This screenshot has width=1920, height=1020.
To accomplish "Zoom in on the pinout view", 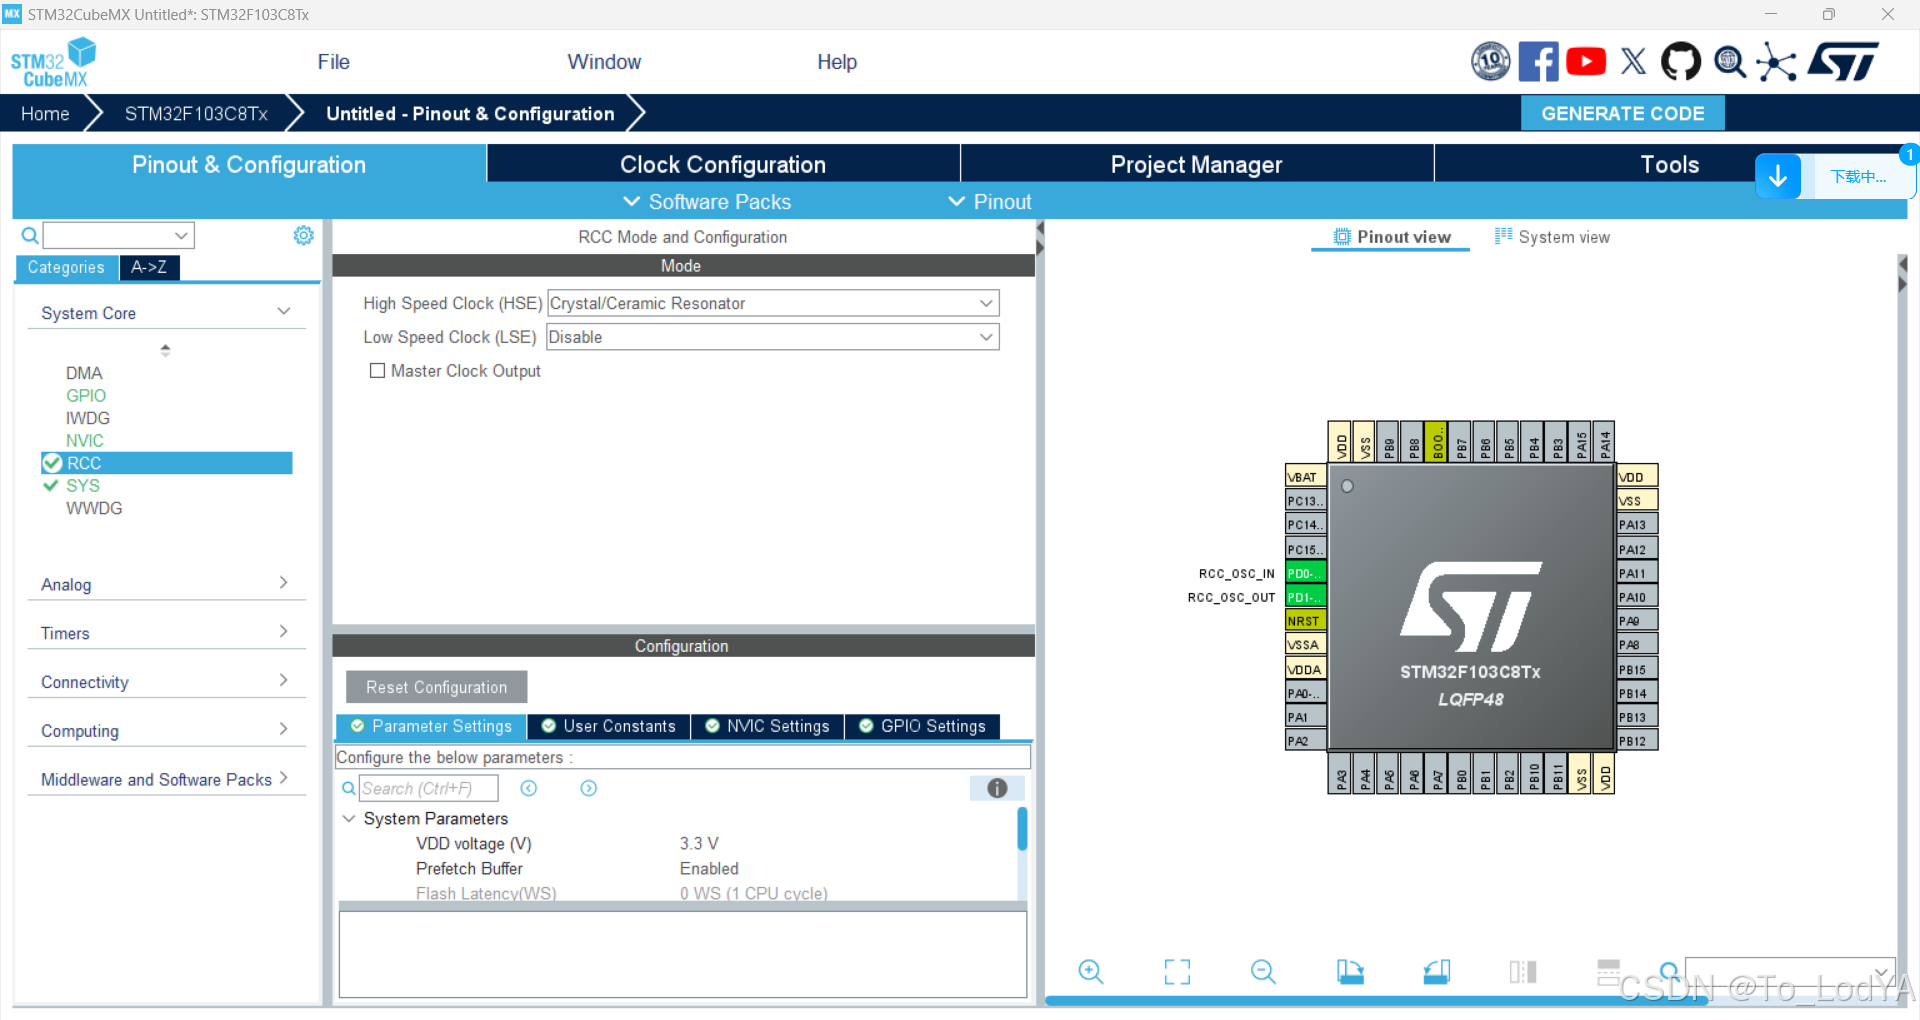I will 1091,971.
